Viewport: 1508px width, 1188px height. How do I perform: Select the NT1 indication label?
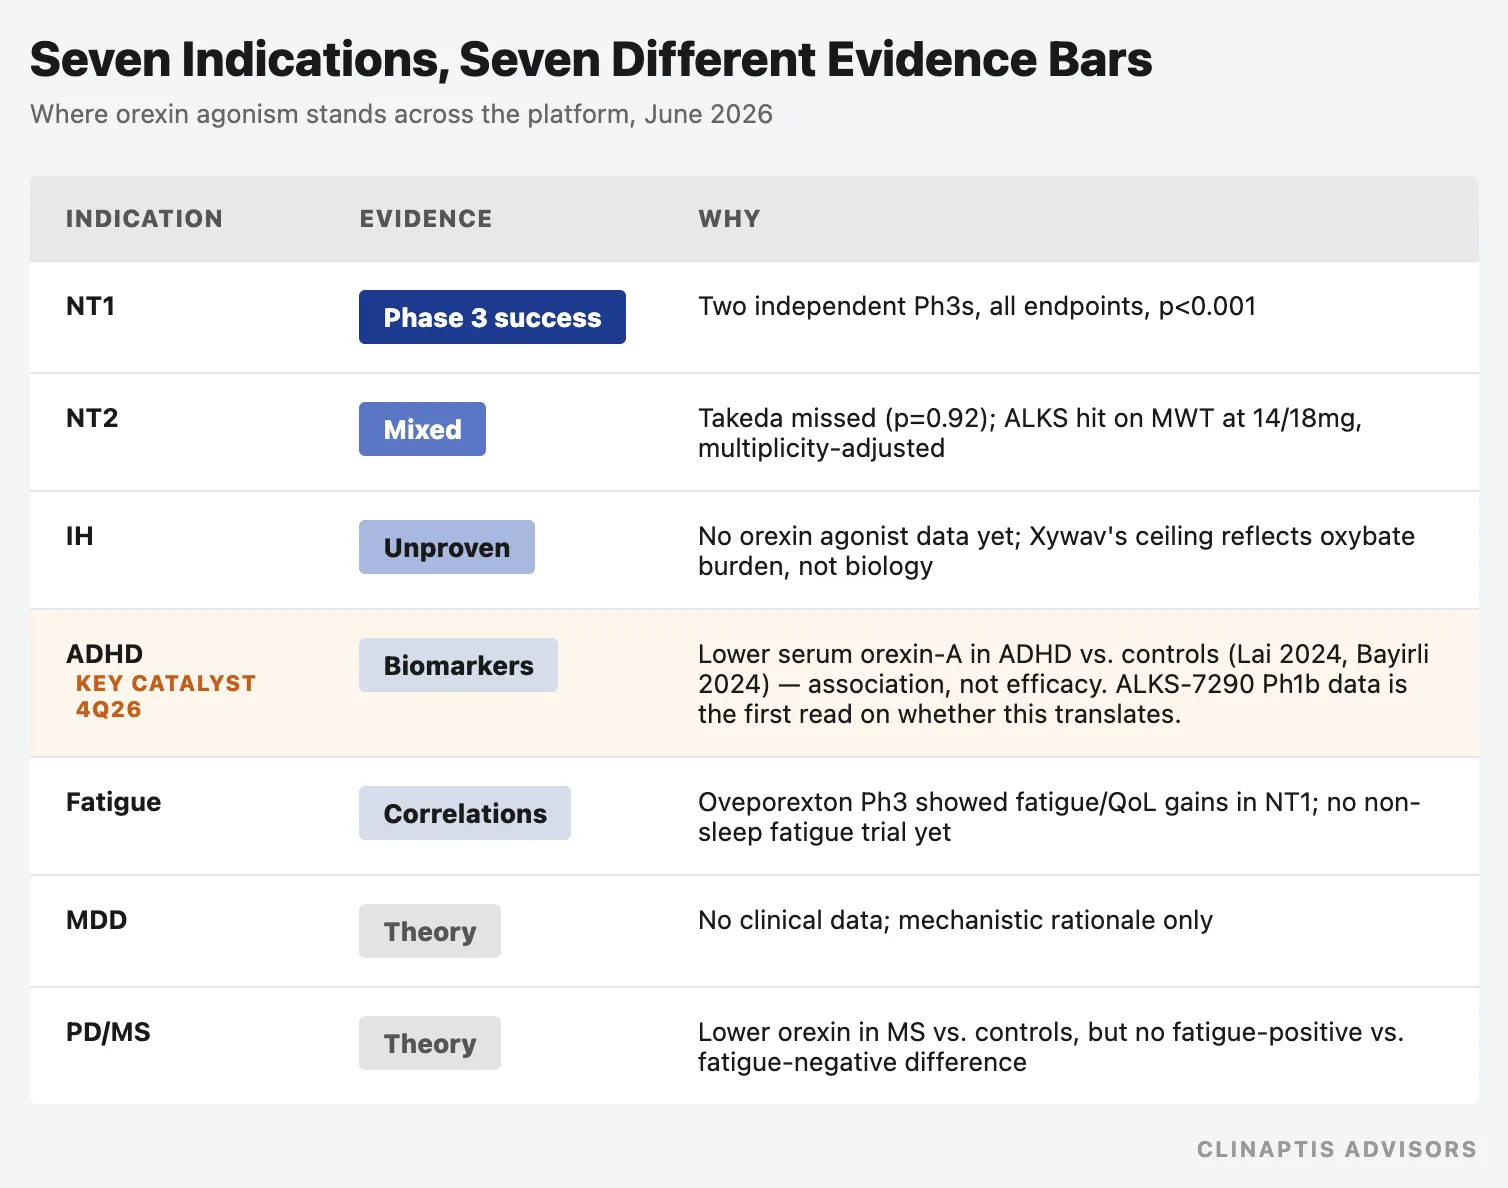(x=90, y=306)
